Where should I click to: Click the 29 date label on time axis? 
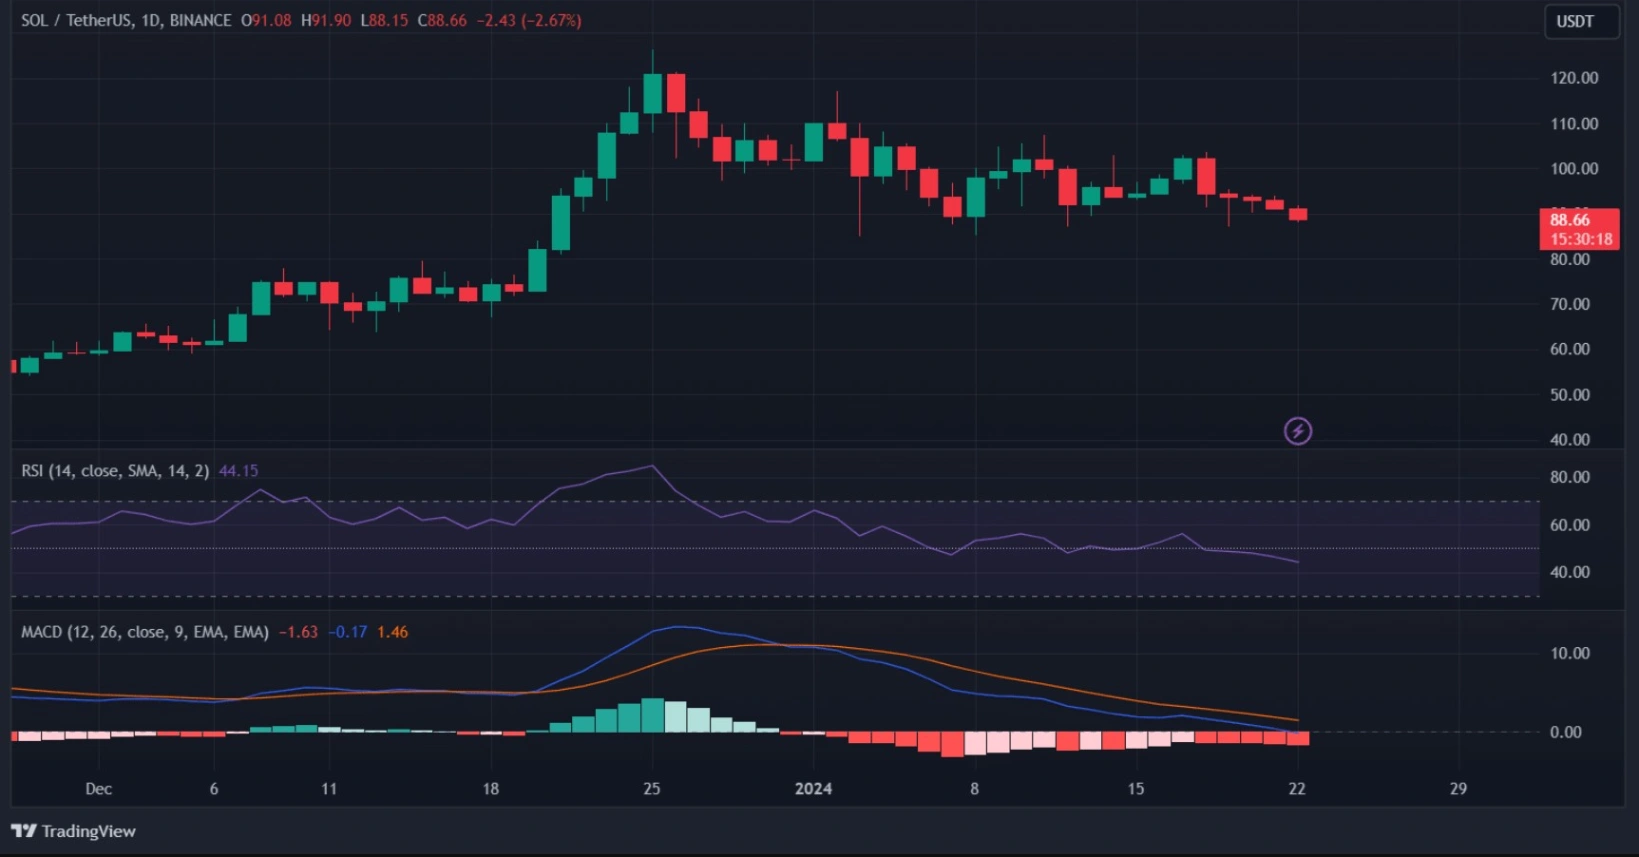pos(1459,789)
